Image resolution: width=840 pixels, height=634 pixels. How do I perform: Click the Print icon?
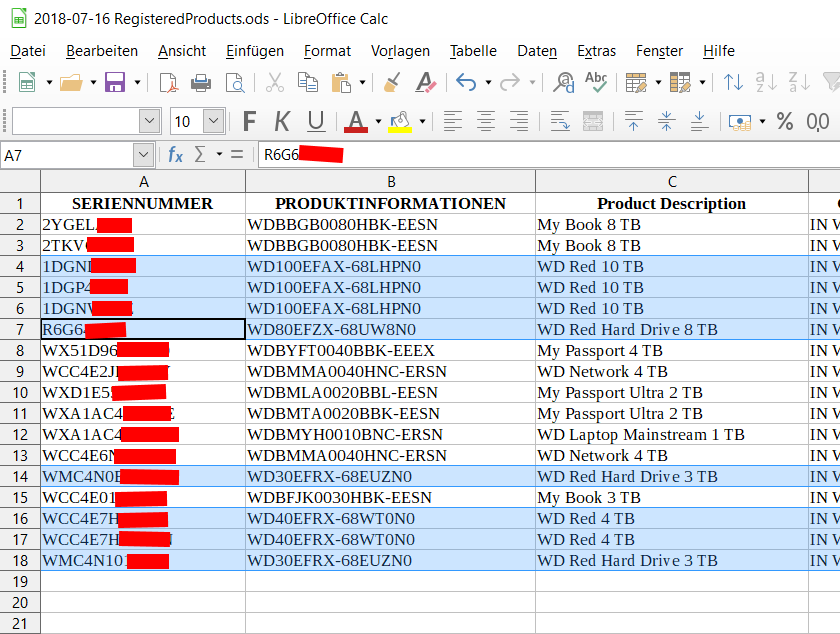[x=201, y=83]
